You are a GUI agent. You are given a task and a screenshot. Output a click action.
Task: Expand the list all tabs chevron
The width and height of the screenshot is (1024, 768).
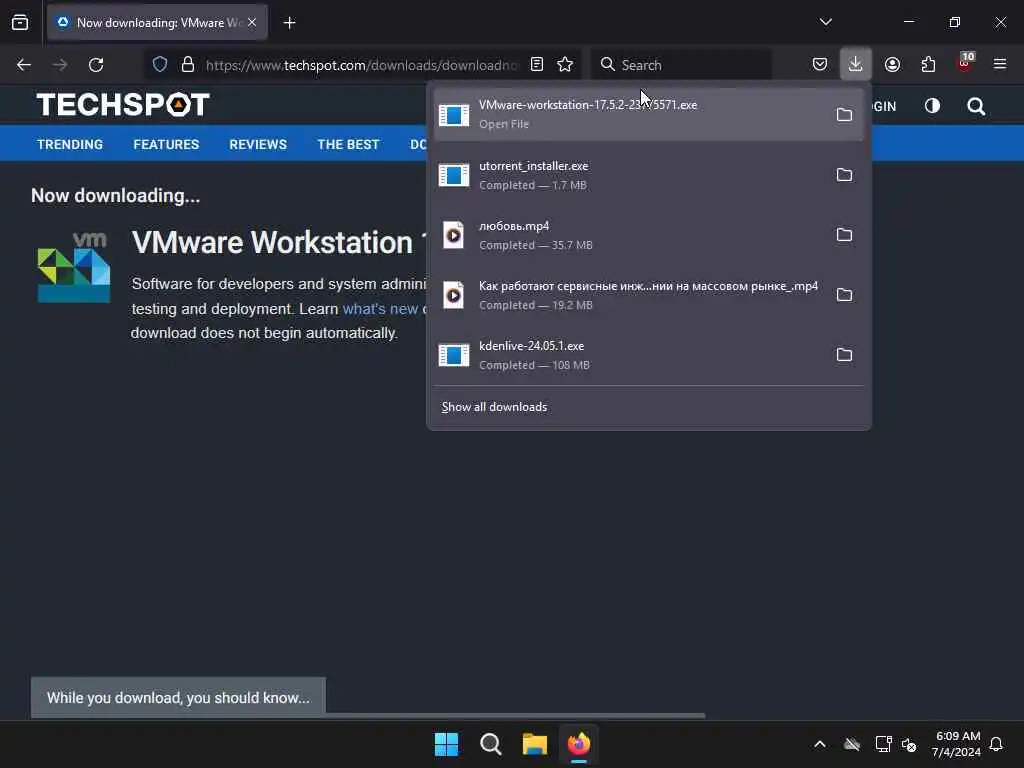pyautogui.click(x=825, y=22)
